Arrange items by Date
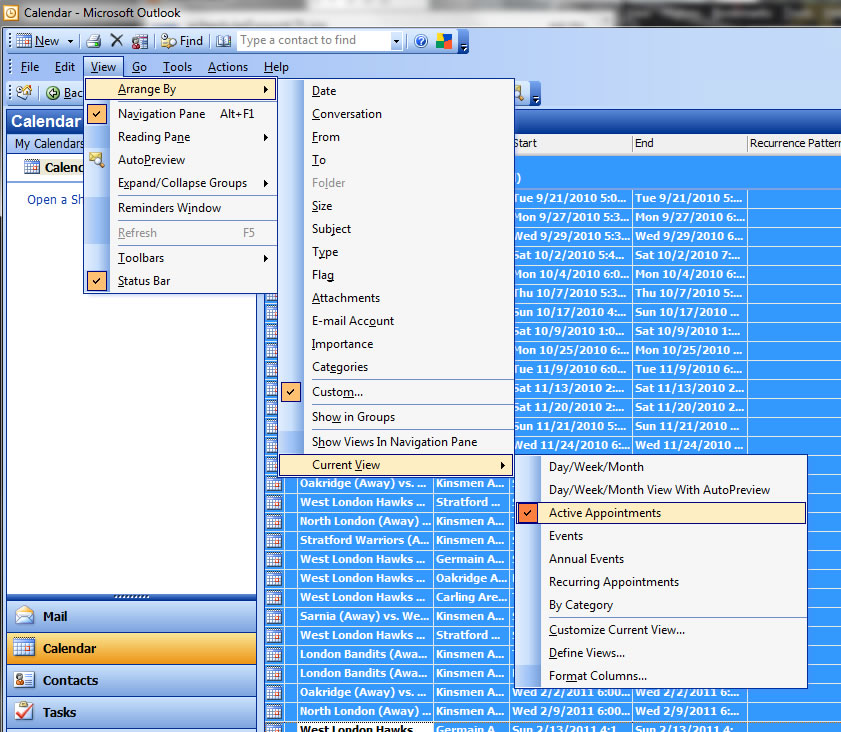 396,91
